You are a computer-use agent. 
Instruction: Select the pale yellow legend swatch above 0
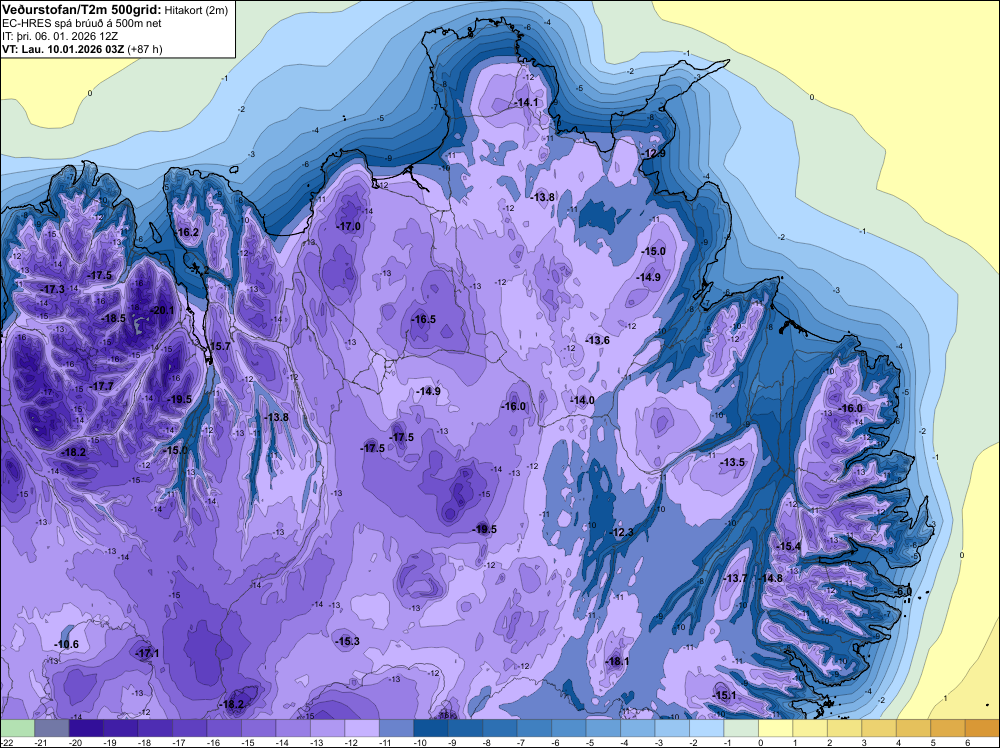click(775, 728)
